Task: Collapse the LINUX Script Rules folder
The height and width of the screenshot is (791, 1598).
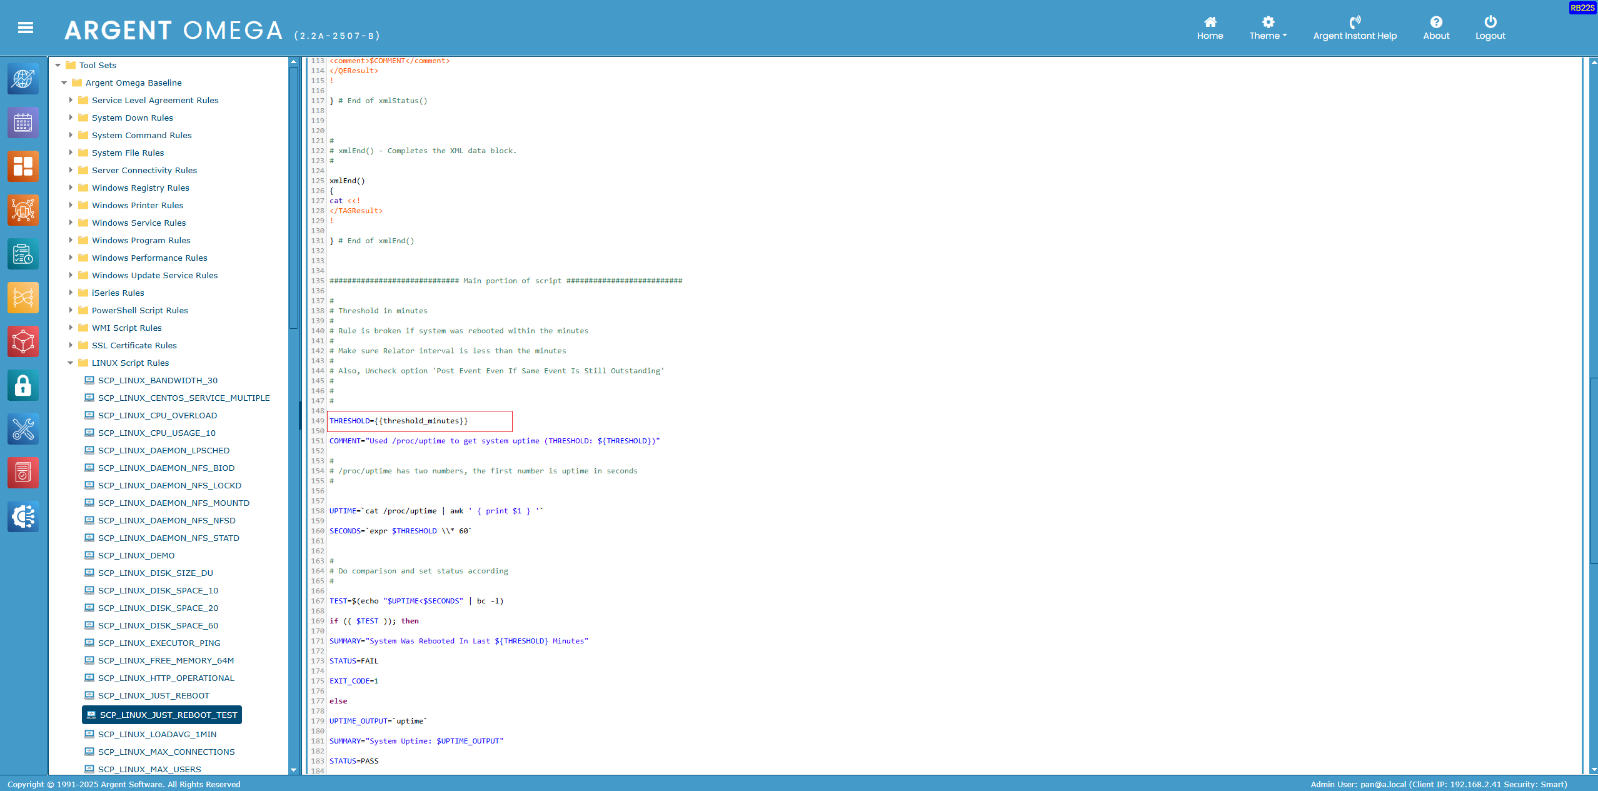Action: point(70,363)
